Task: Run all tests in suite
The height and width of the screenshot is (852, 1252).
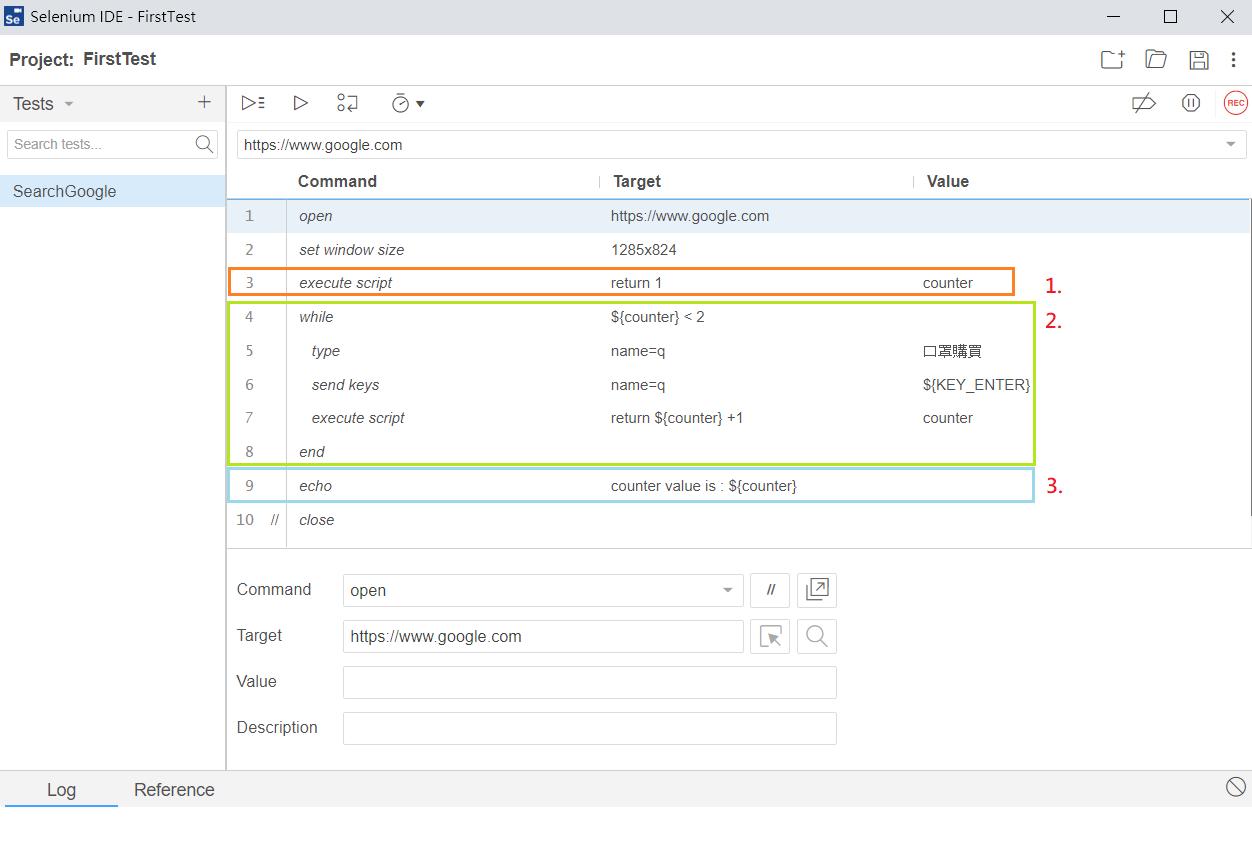Action: [253, 103]
